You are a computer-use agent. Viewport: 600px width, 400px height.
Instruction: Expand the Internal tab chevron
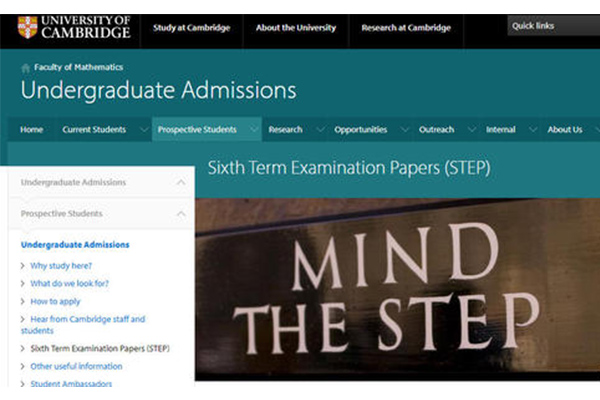click(x=532, y=129)
